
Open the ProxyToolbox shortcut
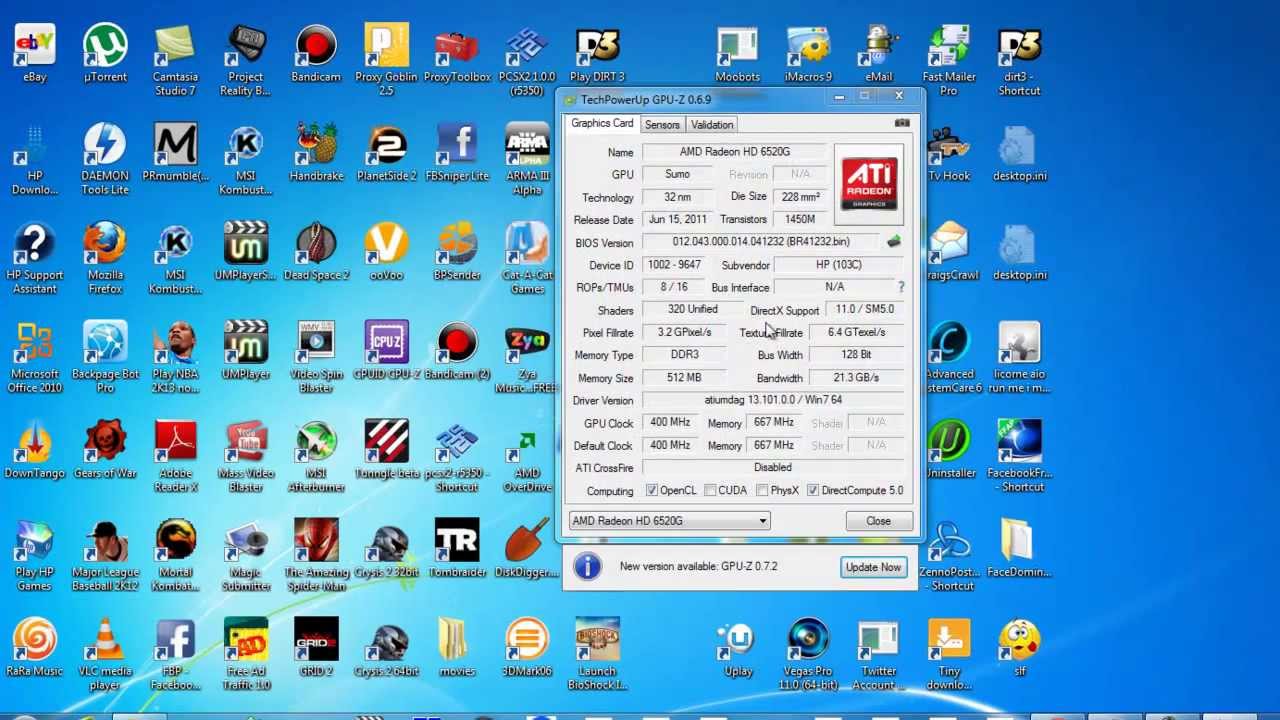click(x=457, y=52)
